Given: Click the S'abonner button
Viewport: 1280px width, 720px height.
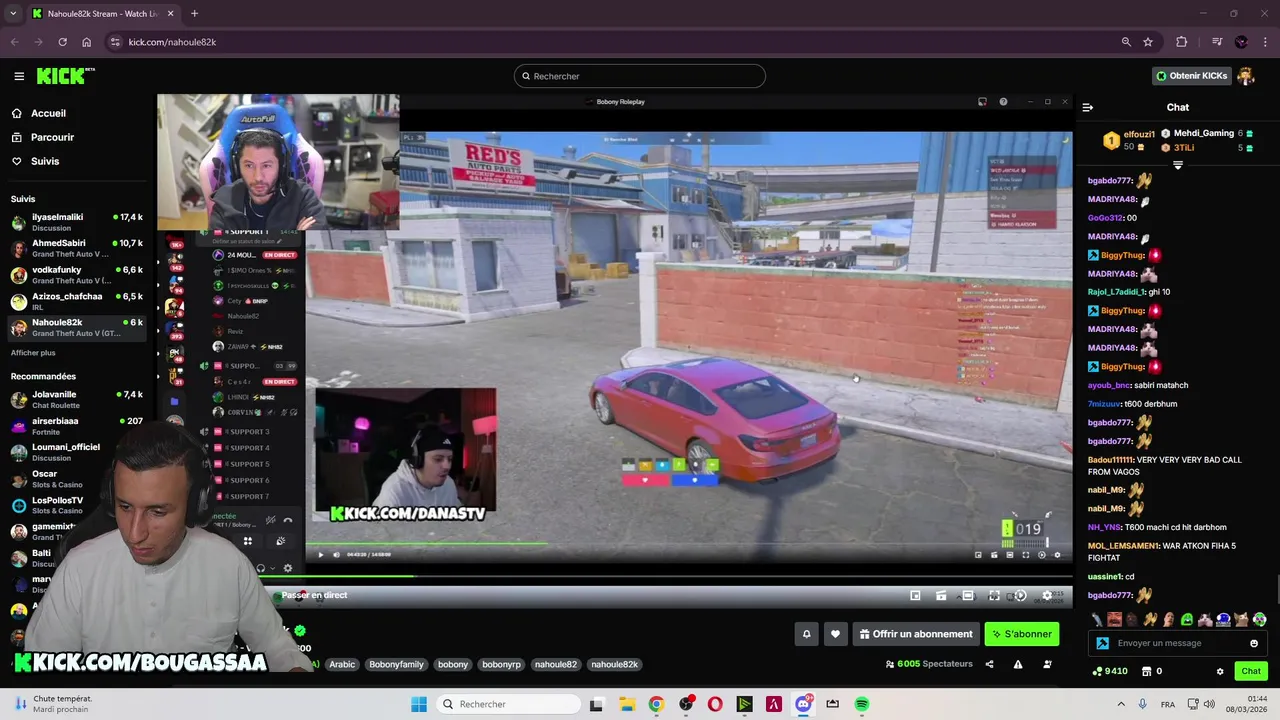Looking at the screenshot, I should 1021,634.
